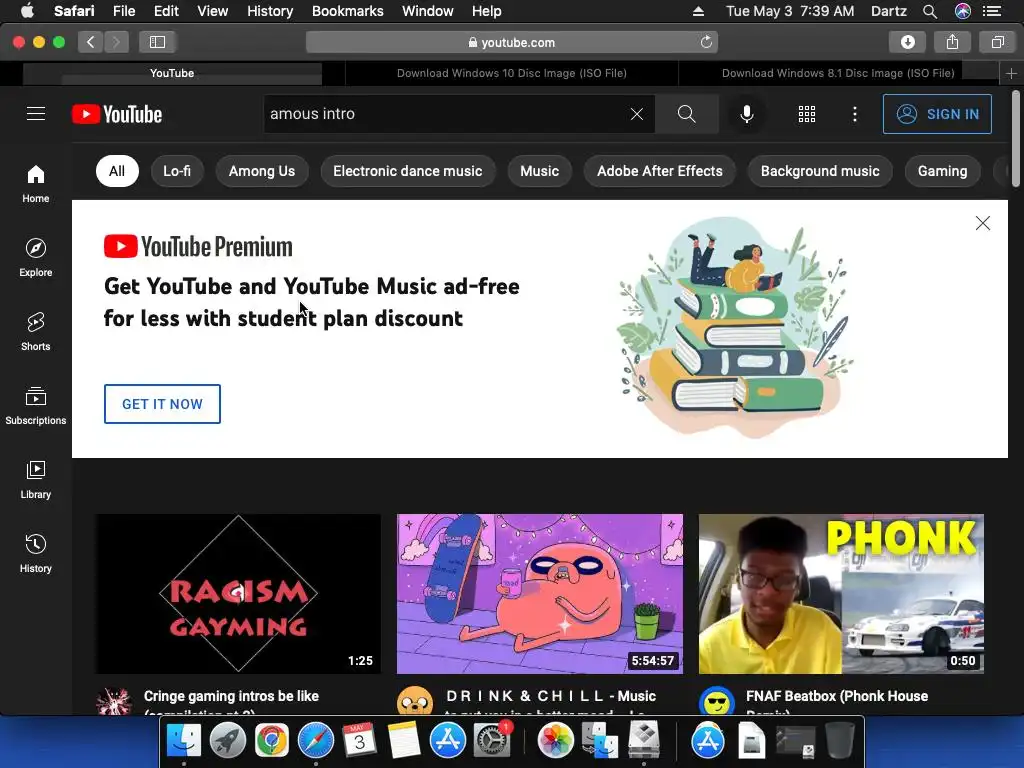Open the YouTube apps grid icon
1024x768 pixels.
pos(807,114)
